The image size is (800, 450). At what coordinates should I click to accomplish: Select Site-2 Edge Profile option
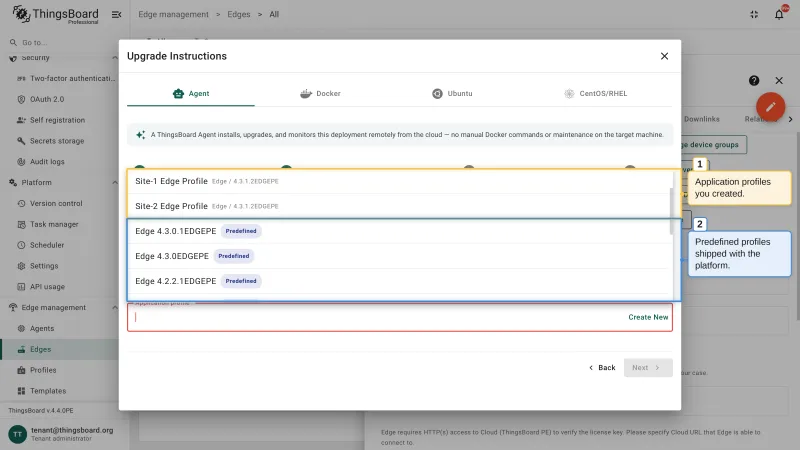coord(399,206)
